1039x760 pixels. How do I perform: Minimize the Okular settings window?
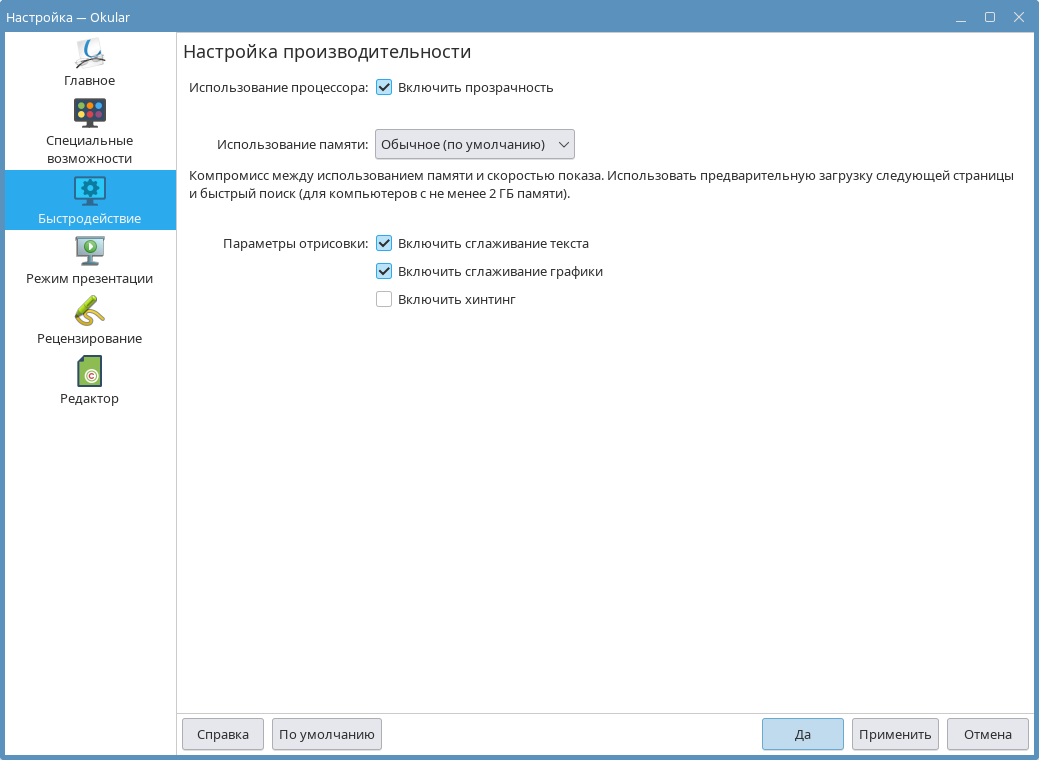point(960,17)
